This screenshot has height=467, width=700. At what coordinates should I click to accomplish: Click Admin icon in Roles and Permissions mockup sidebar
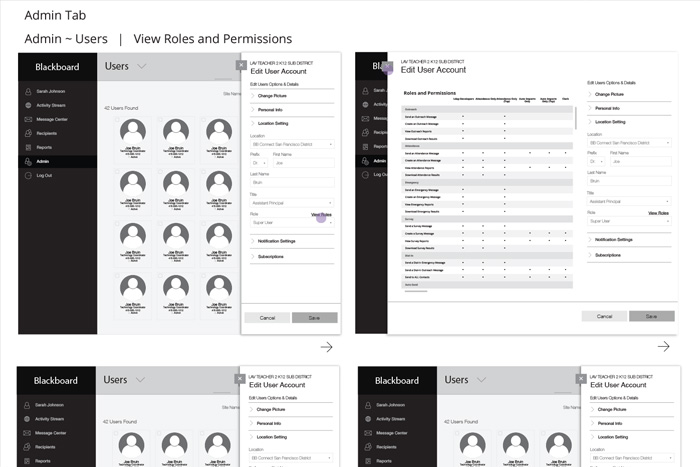(x=365, y=161)
